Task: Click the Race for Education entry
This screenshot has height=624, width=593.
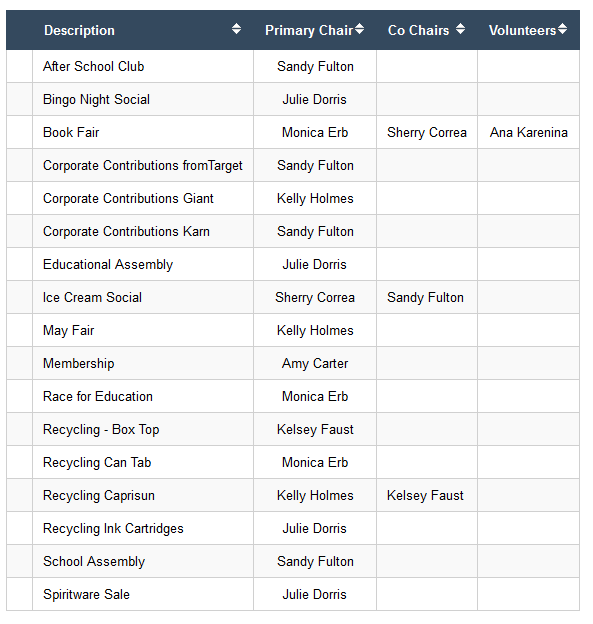Action: click(x=98, y=397)
